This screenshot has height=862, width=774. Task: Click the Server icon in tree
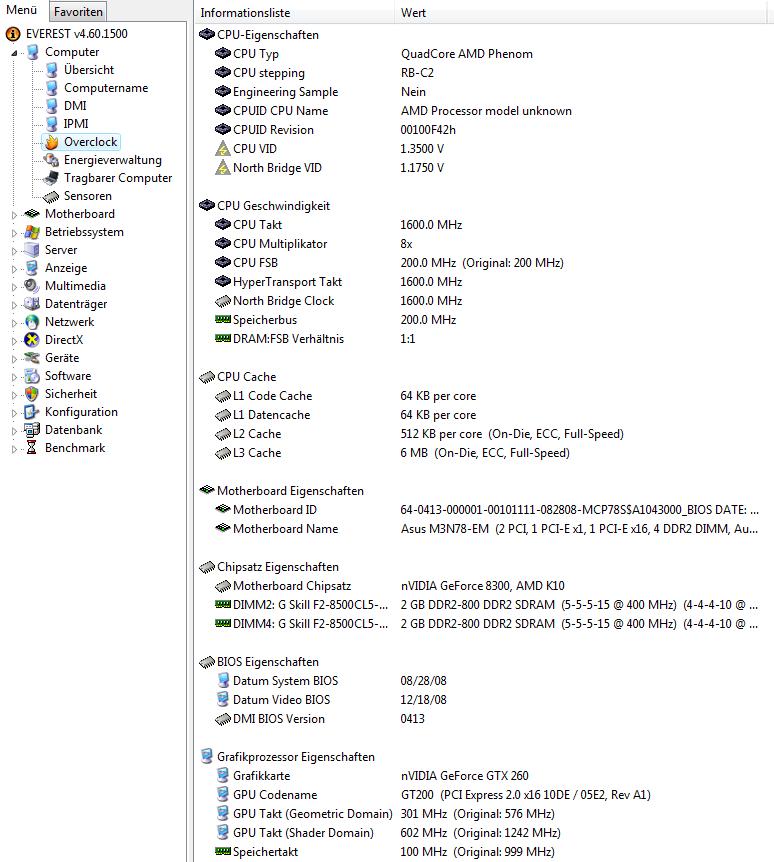tap(32, 250)
